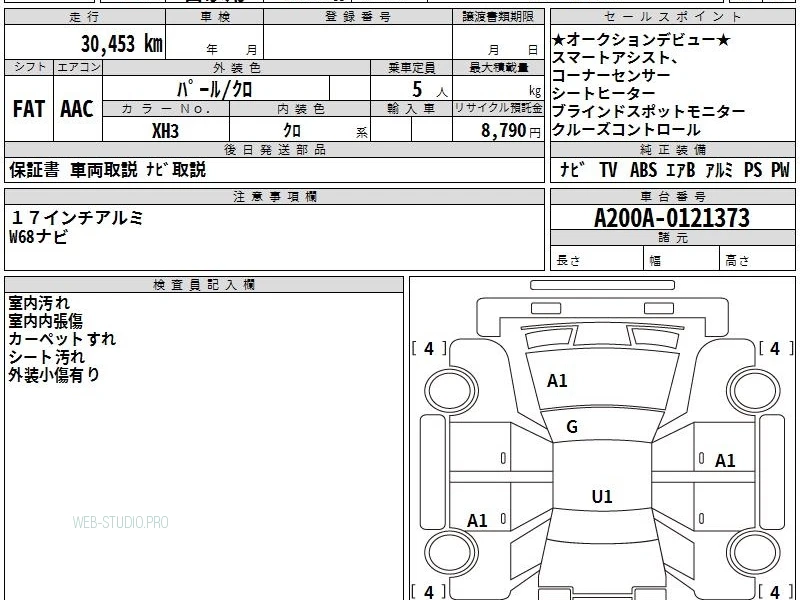Select the line "シートヒーター"
Viewport: 800px width, 600px height.
point(604,93)
